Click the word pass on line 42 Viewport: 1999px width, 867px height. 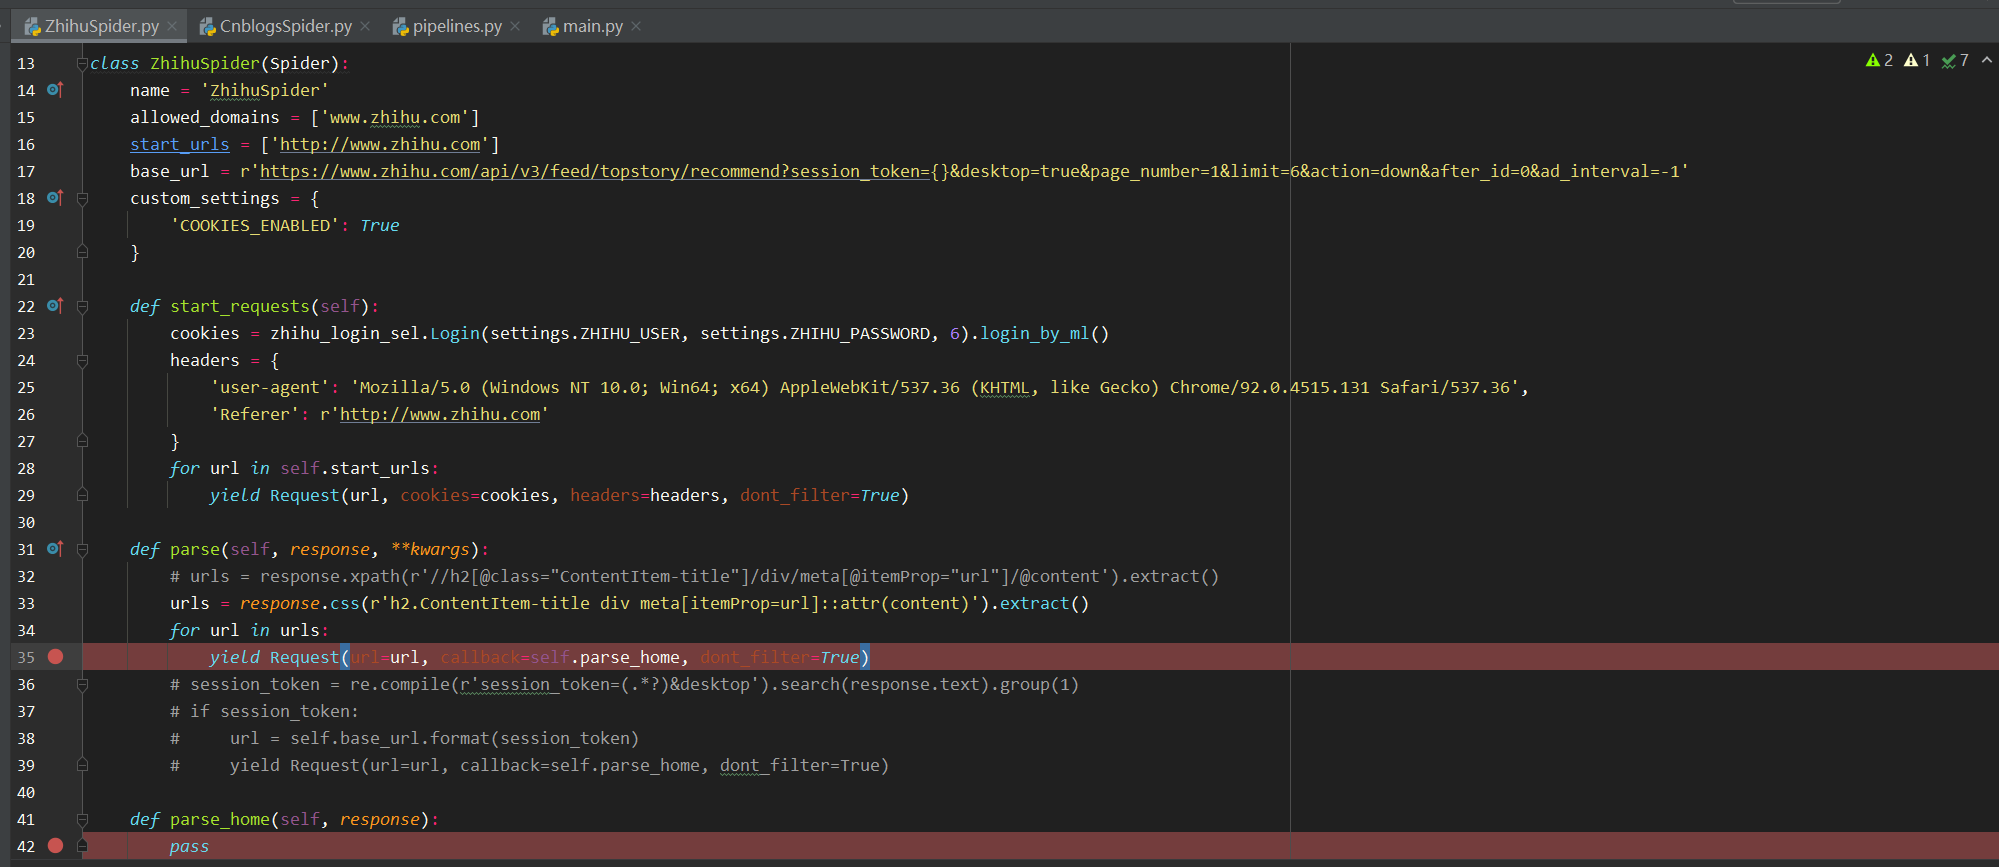coord(189,846)
